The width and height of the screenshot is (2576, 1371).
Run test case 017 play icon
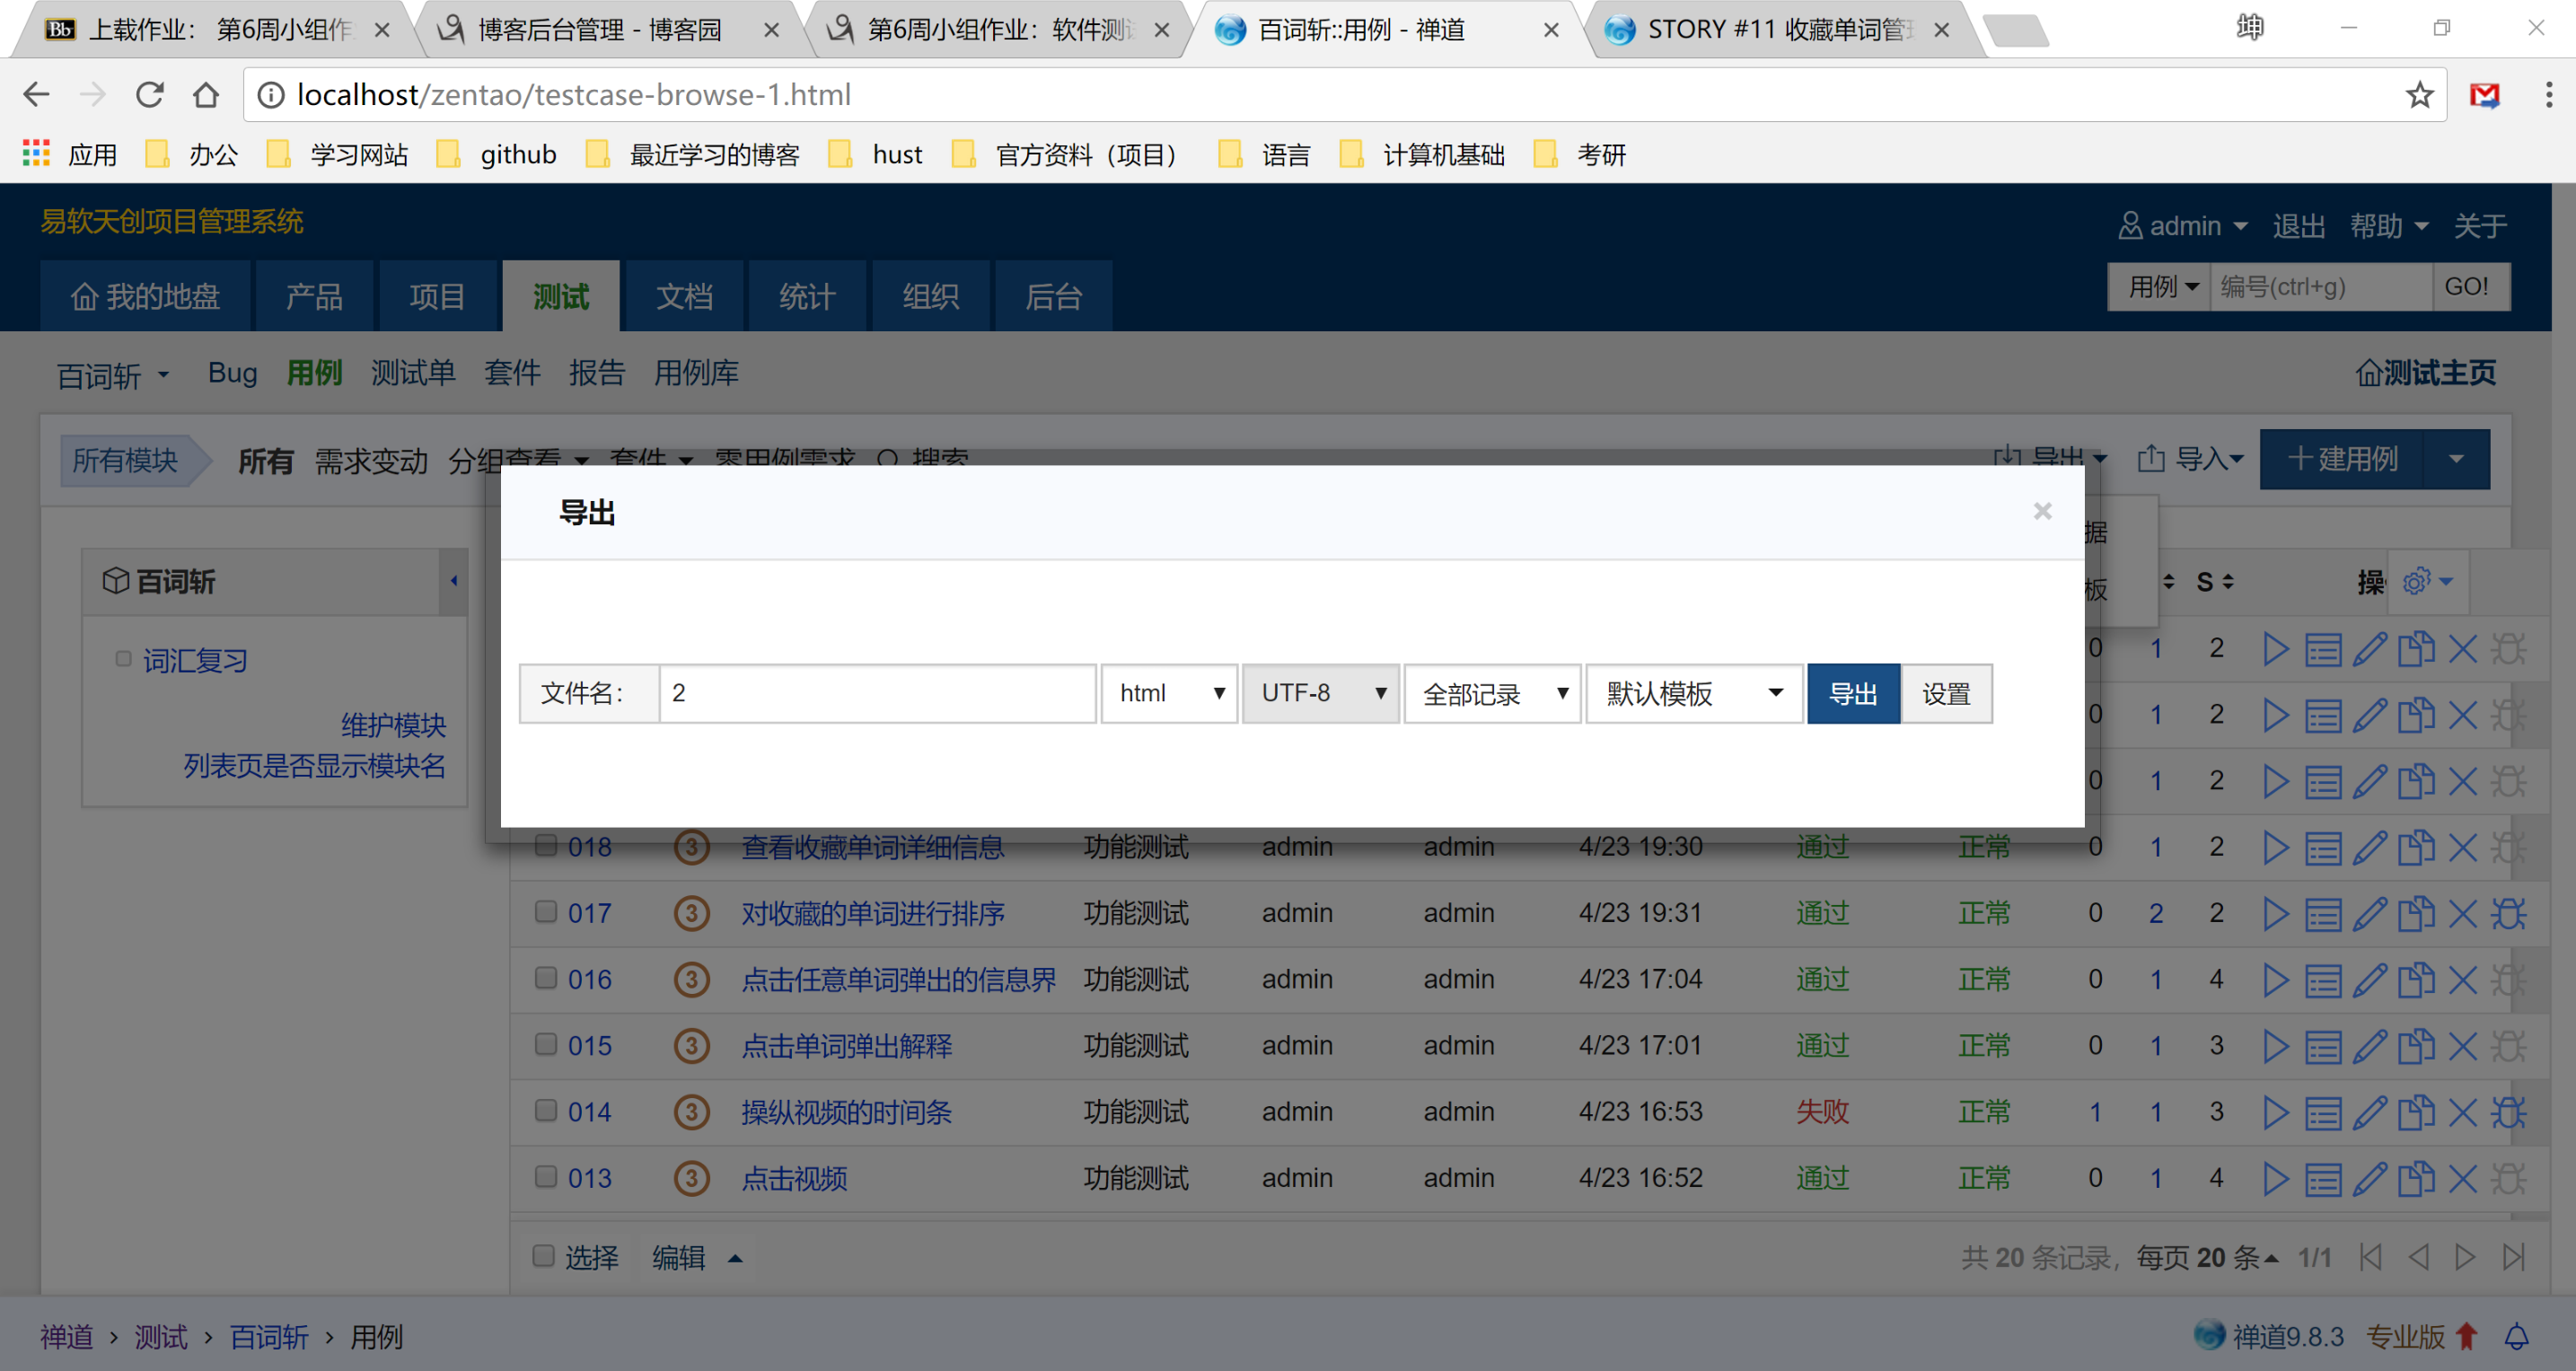tap(2275, 913)
